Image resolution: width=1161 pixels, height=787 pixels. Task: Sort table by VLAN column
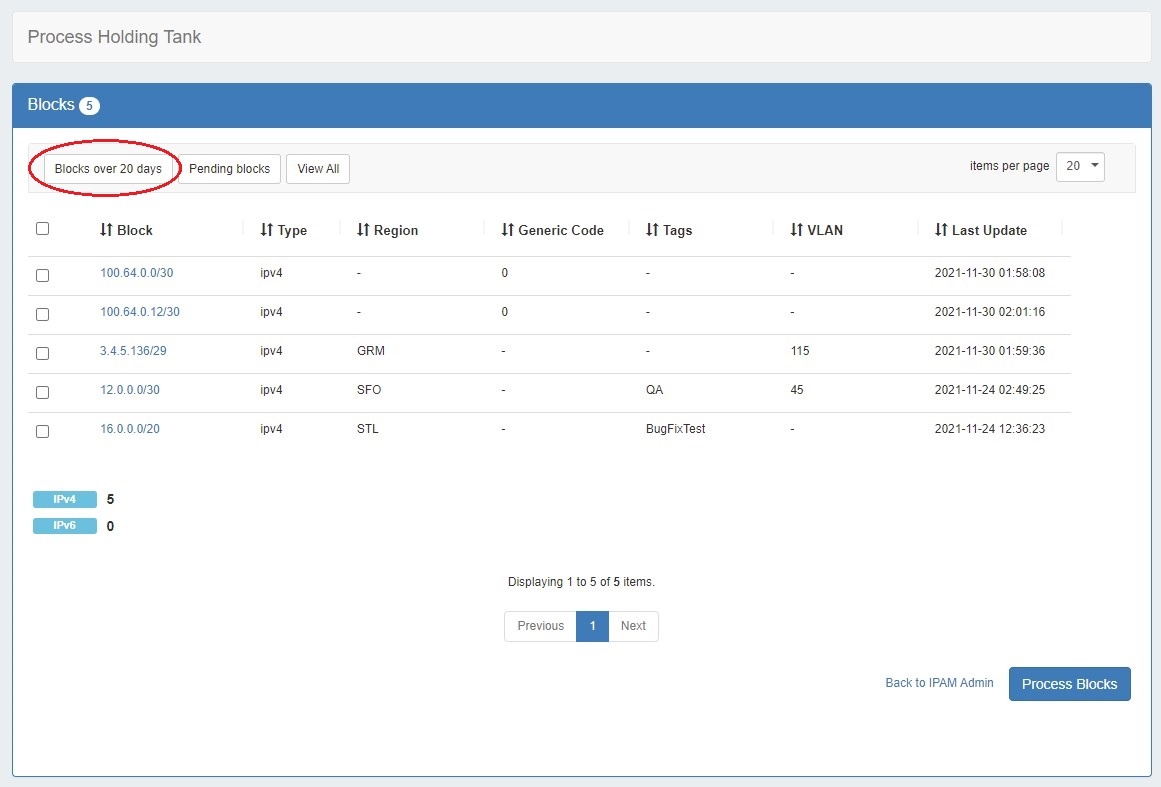coord(817,230)
